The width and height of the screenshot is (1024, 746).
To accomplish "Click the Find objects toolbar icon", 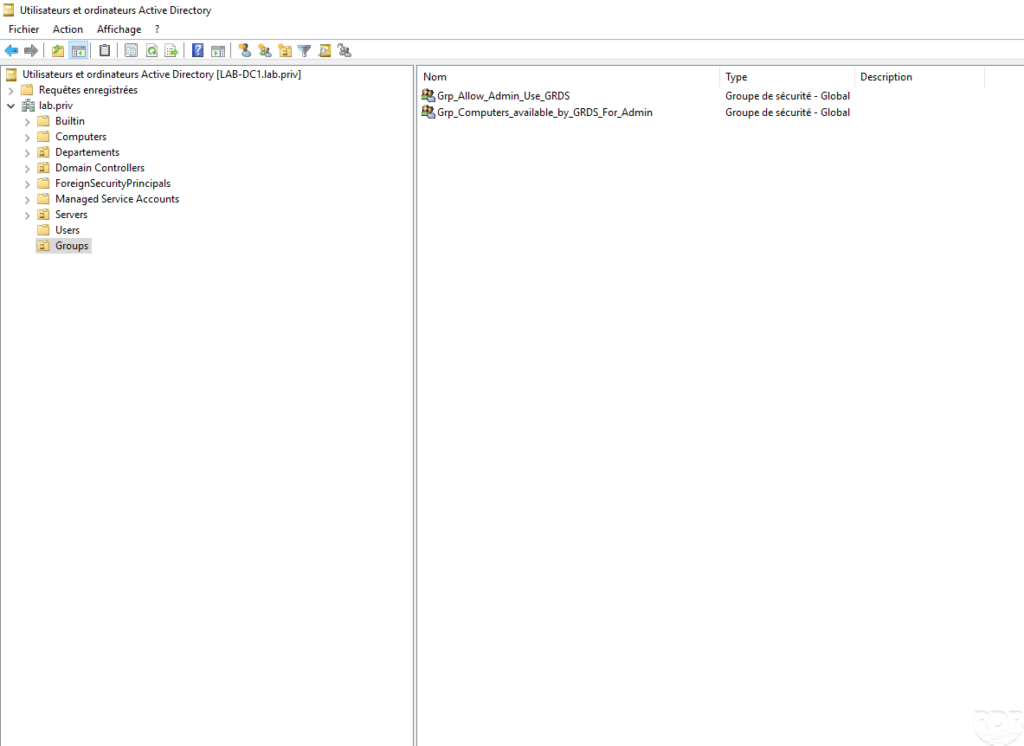I will (x=325, y=51).
